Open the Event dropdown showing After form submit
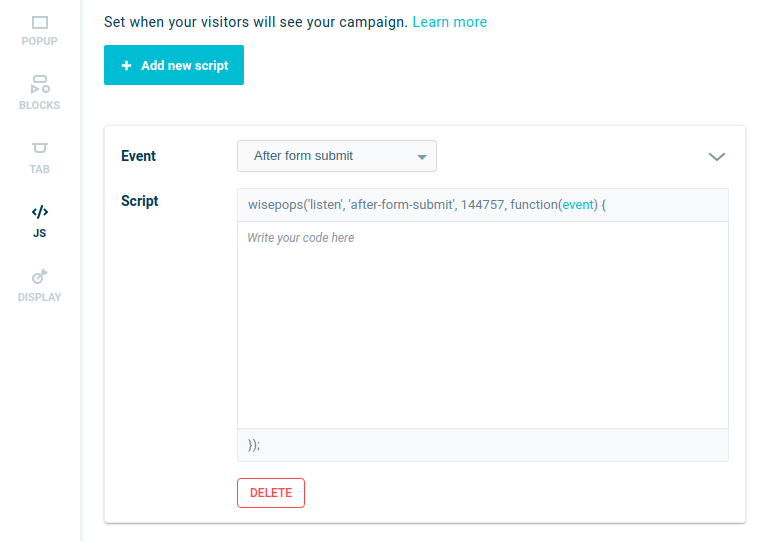The height and width of the screenshot is (541, 772). click(x=337, y=156)
